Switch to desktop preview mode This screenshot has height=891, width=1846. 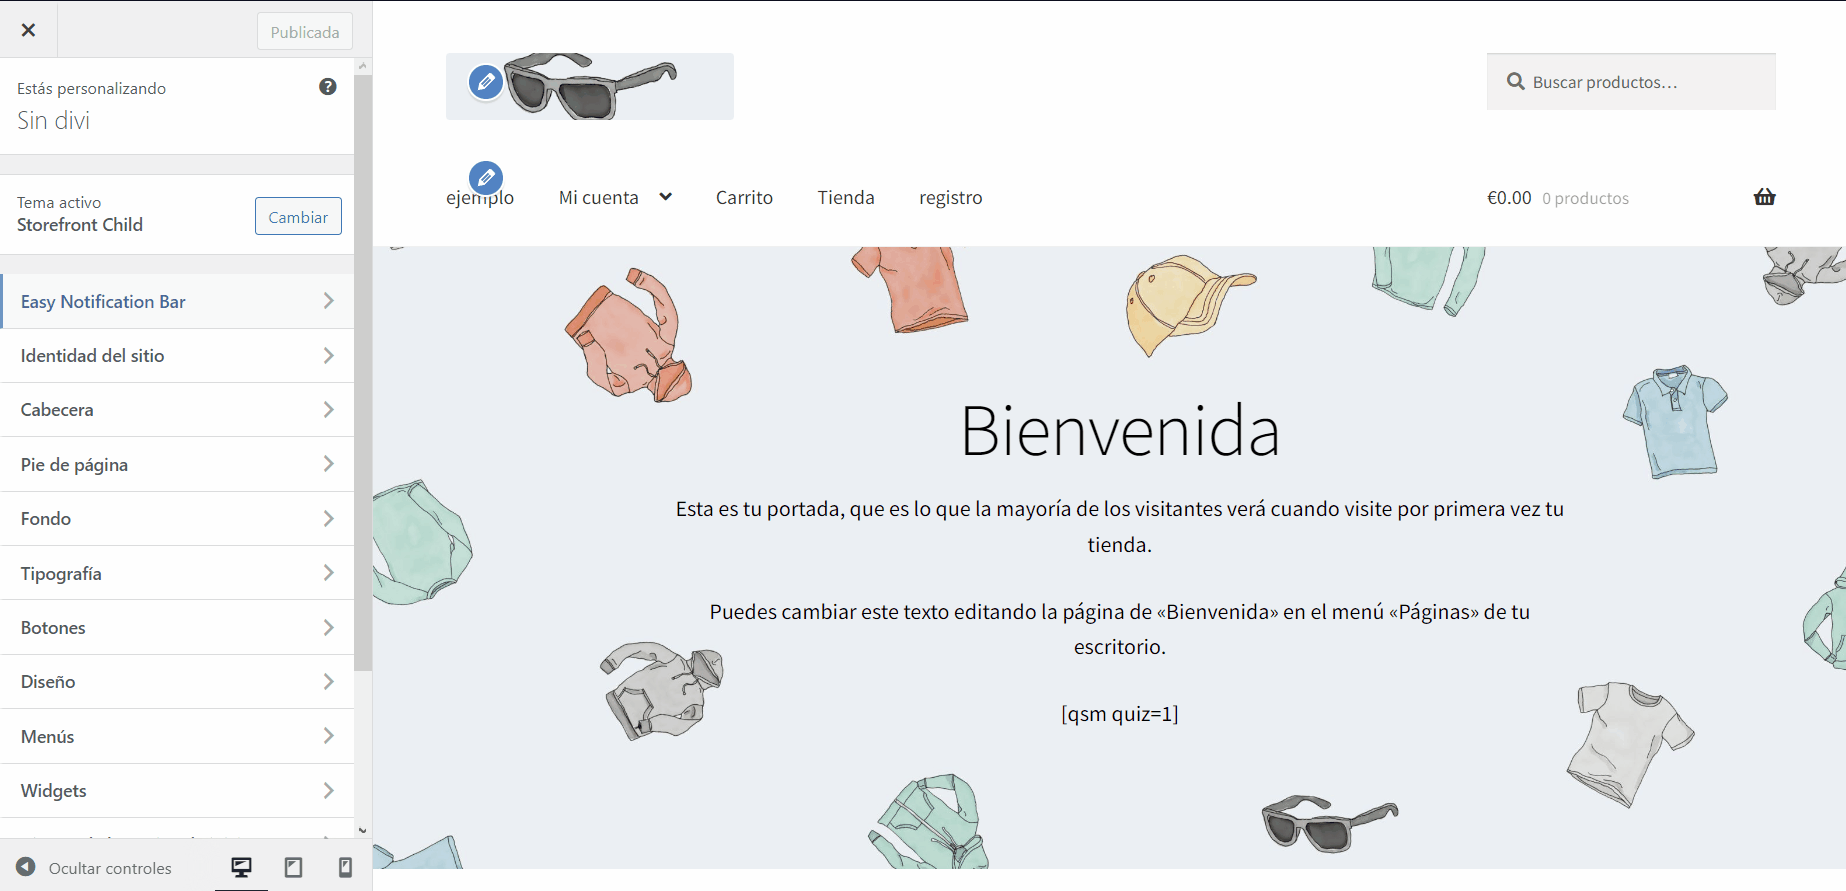coord(241,867)
